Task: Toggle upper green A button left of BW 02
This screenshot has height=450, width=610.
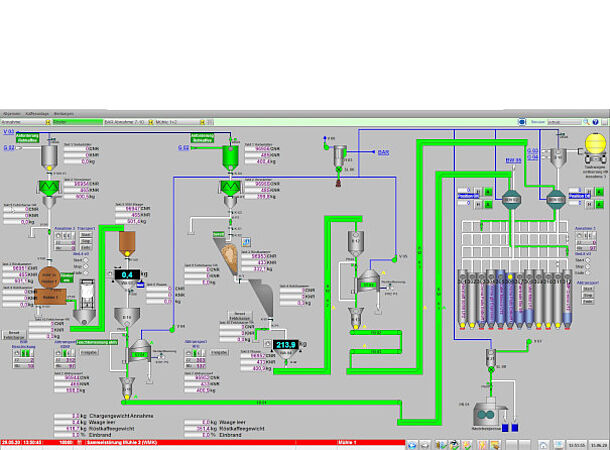Action: [x=489, y=191]
